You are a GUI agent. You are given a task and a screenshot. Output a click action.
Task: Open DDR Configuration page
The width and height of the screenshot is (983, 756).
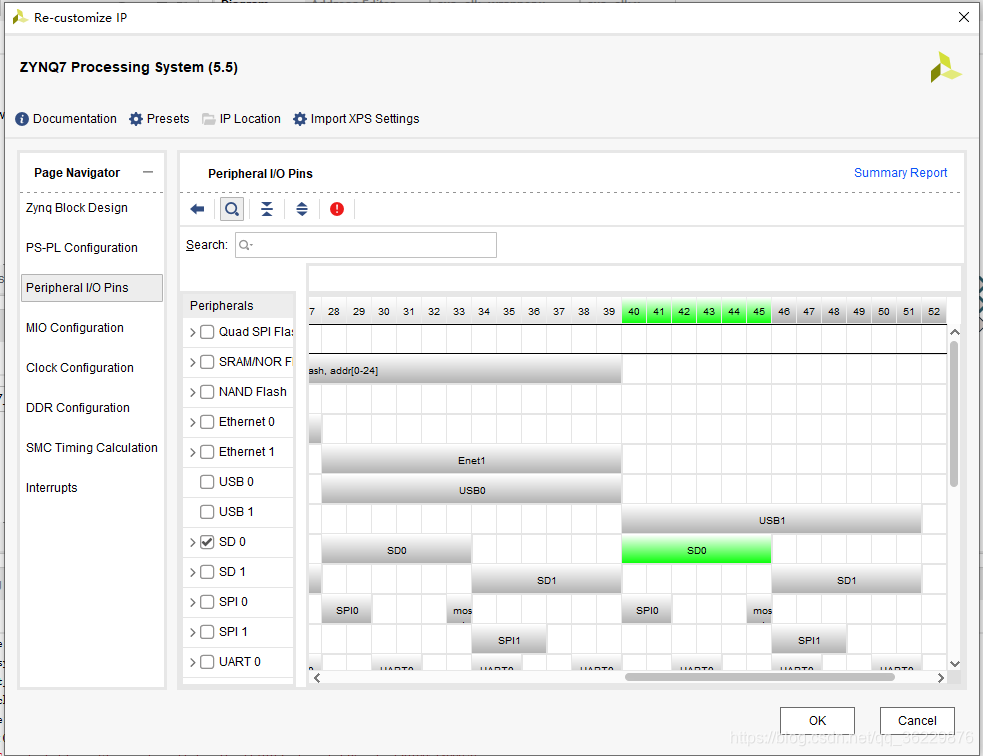(78, 408)
